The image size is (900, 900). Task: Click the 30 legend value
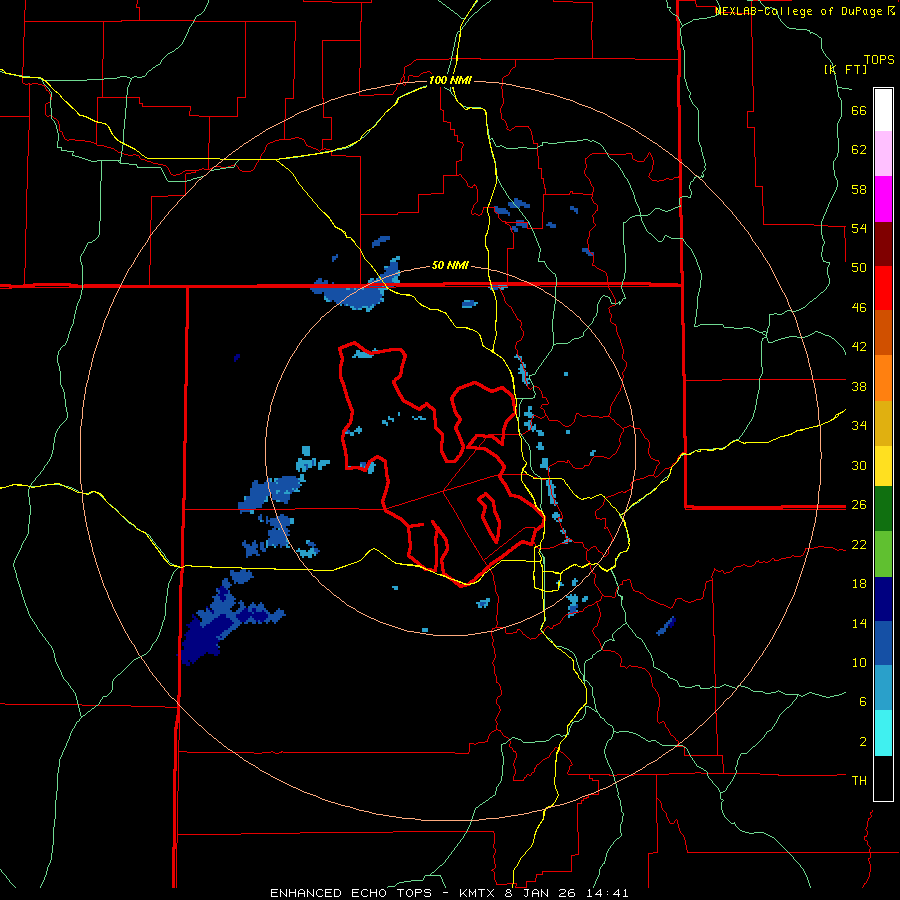tap(859, 465)
